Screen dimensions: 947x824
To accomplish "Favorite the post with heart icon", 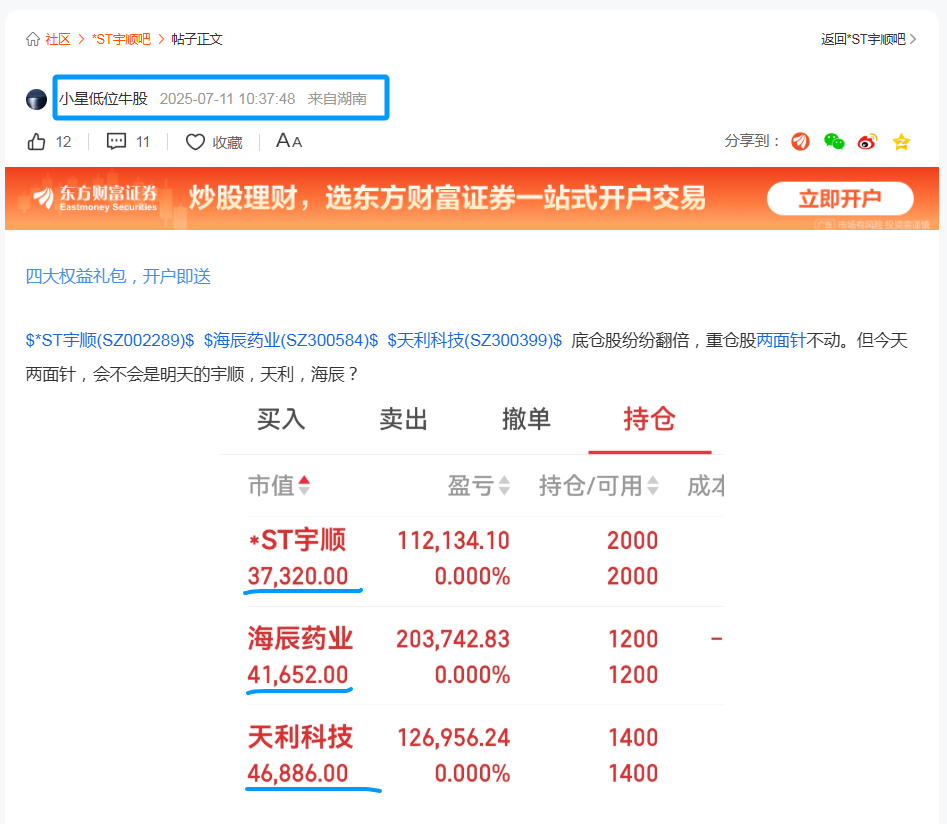I will click(x=195, y=142).
